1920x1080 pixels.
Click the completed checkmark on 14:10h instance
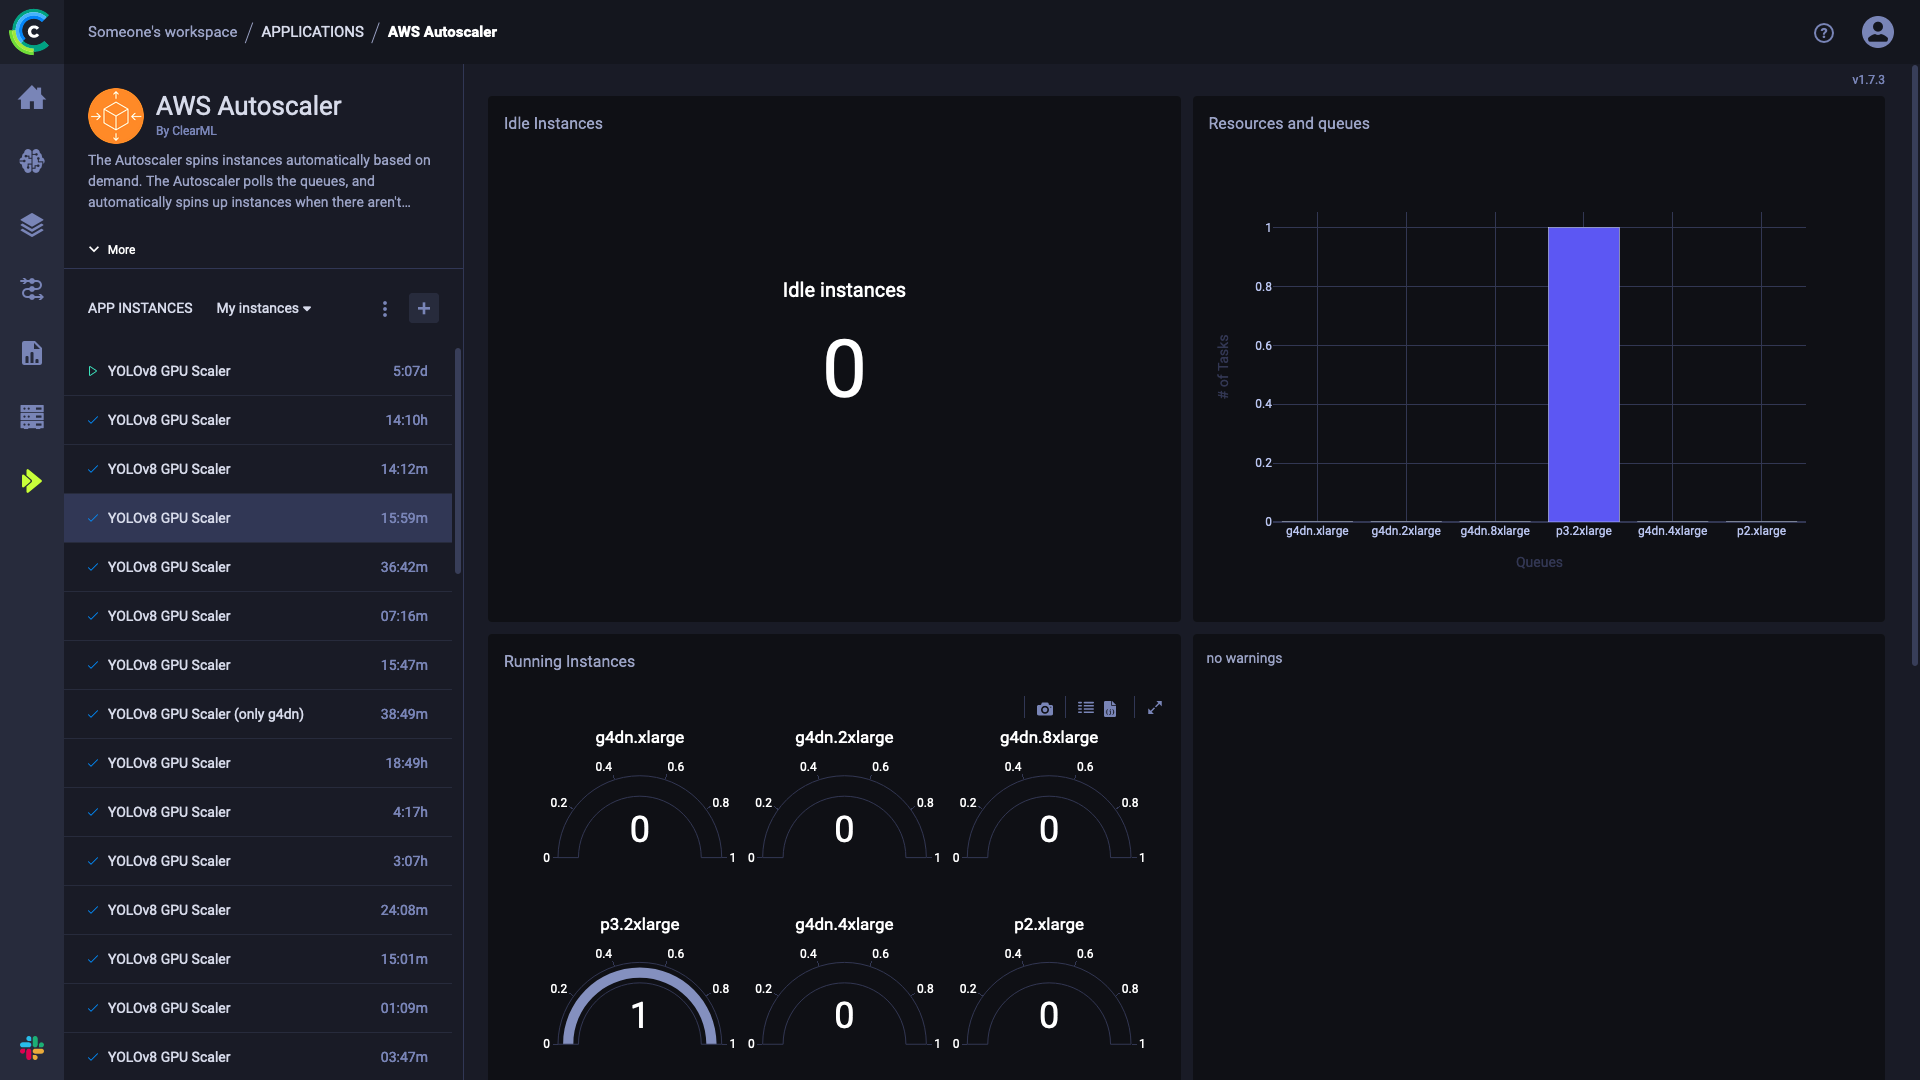92,420
